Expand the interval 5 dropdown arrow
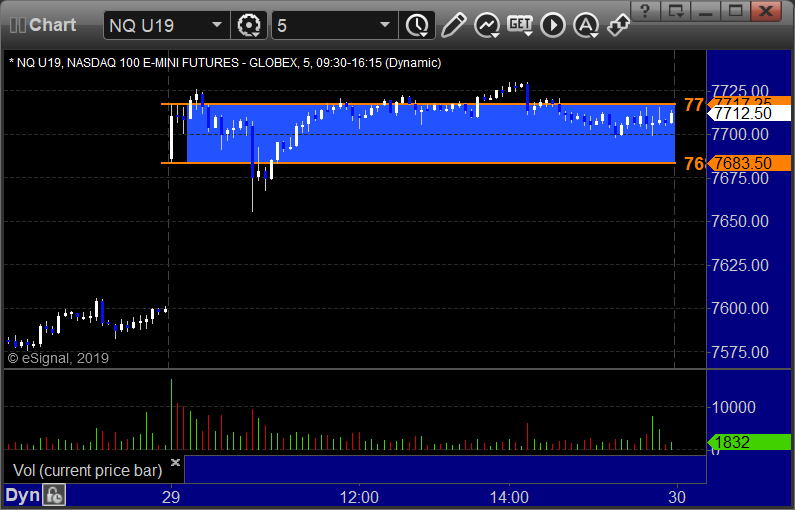795x510 pixels. point(385,25)
